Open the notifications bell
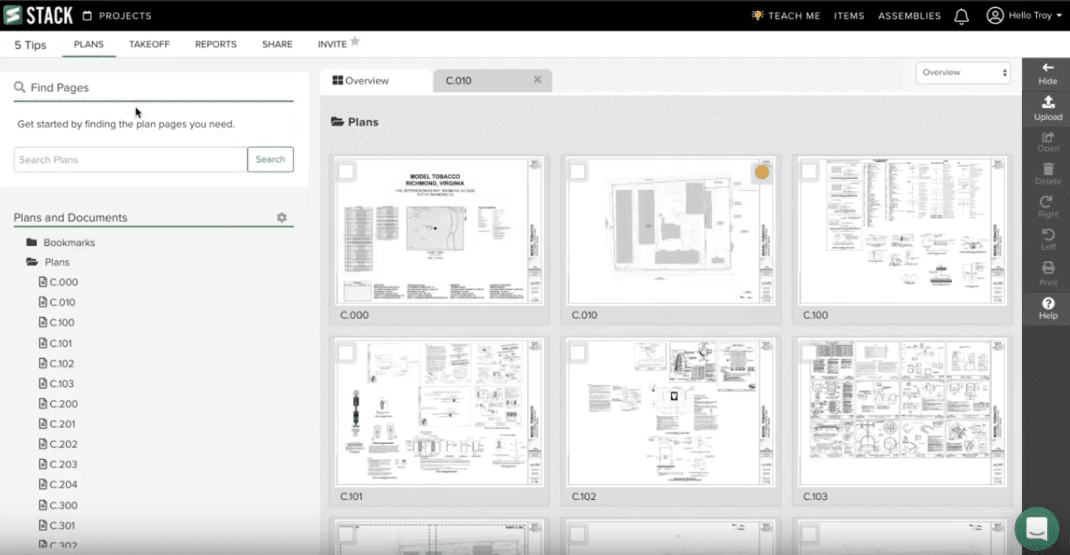This screenshot has height=555, width=1070. [961, 16]
